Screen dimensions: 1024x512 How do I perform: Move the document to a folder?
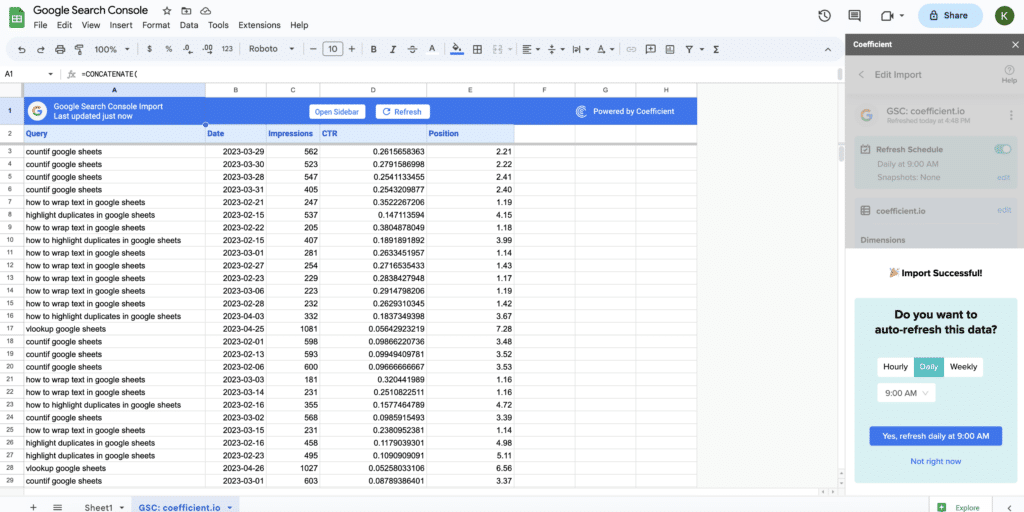point(187,10)
